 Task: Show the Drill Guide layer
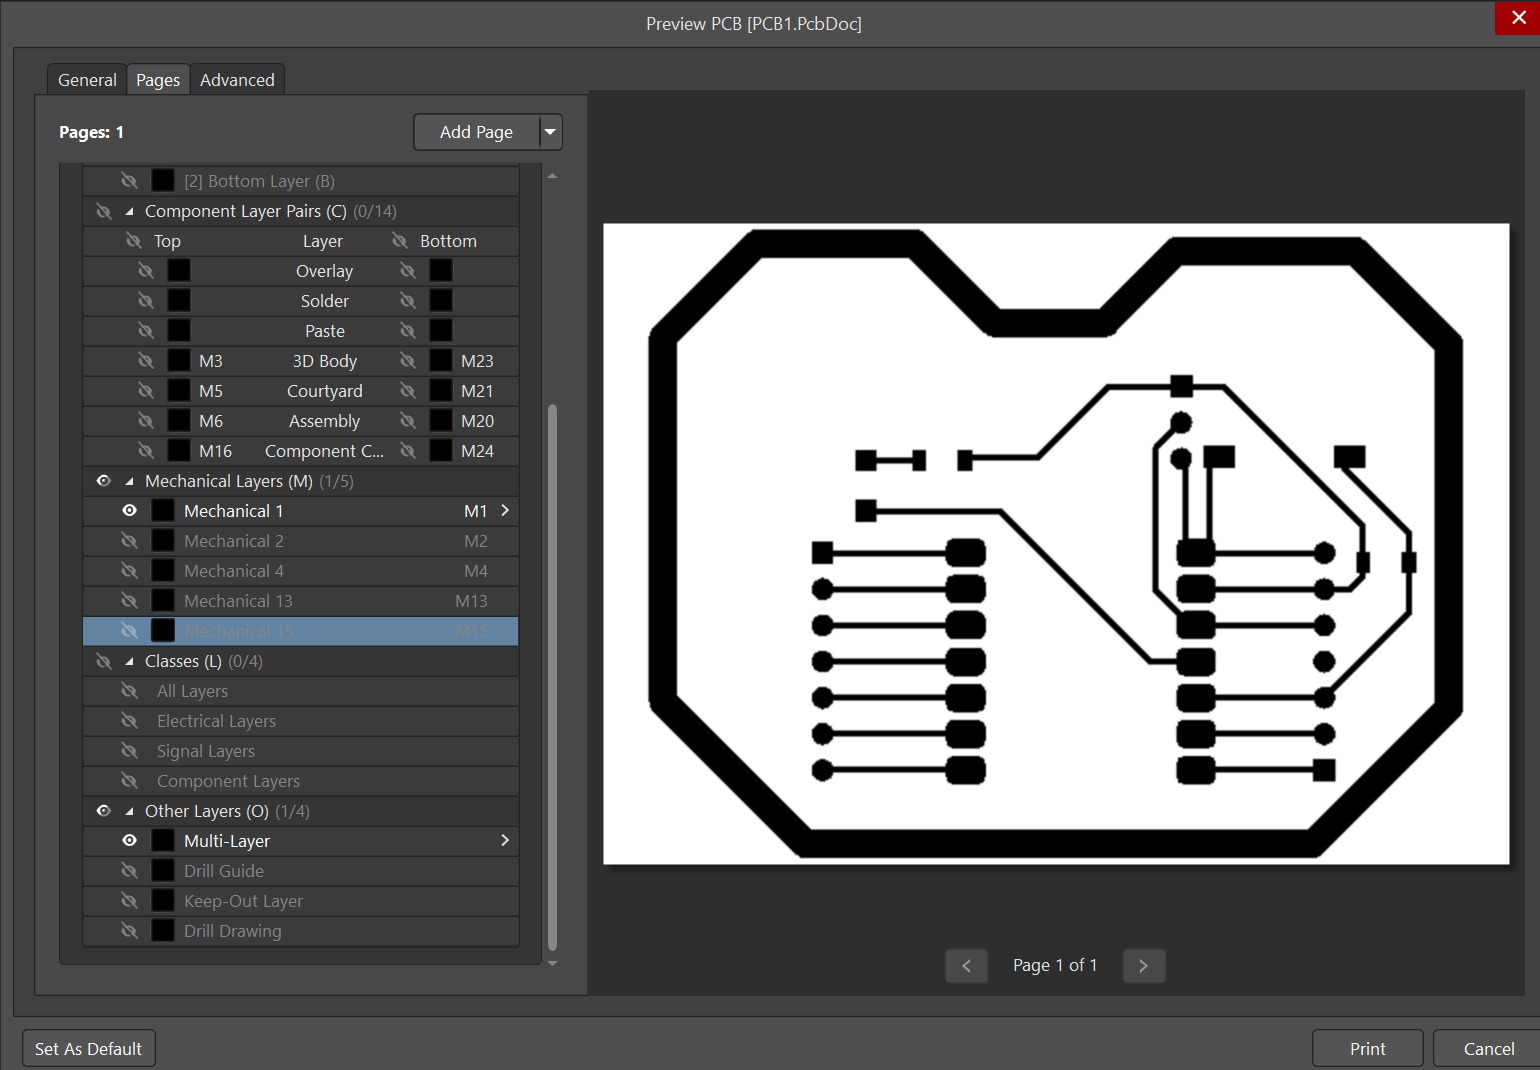click(x=129, y=871)
